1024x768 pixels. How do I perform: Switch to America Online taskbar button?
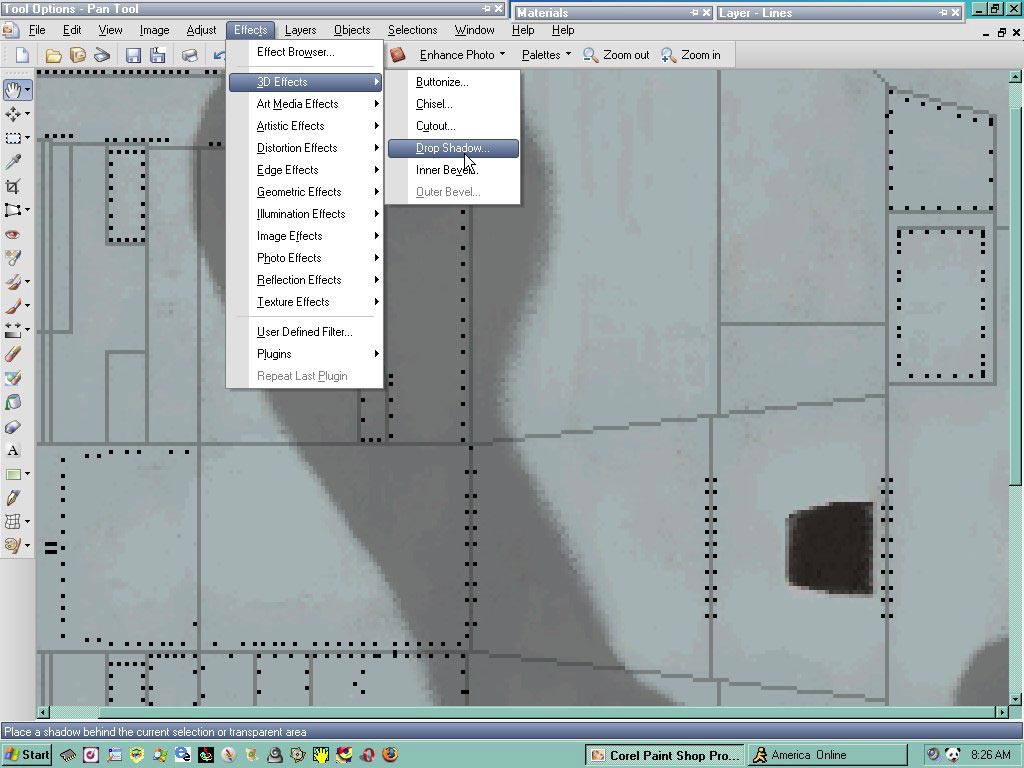[827, 756]
